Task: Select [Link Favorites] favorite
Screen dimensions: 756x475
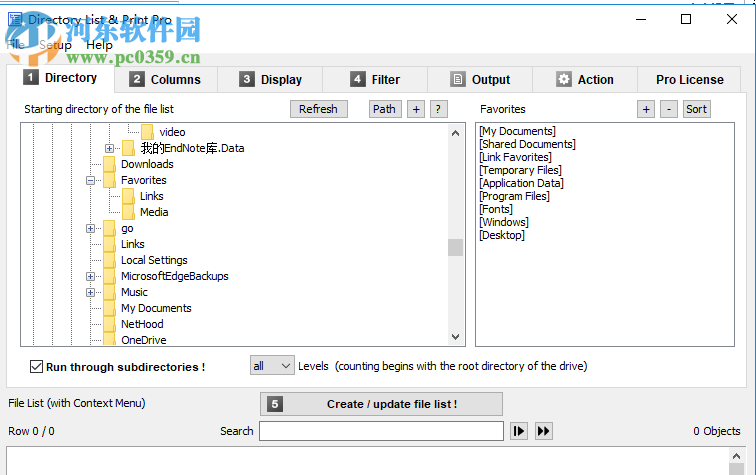Action: pyautogui.click(x=515, y=157)
